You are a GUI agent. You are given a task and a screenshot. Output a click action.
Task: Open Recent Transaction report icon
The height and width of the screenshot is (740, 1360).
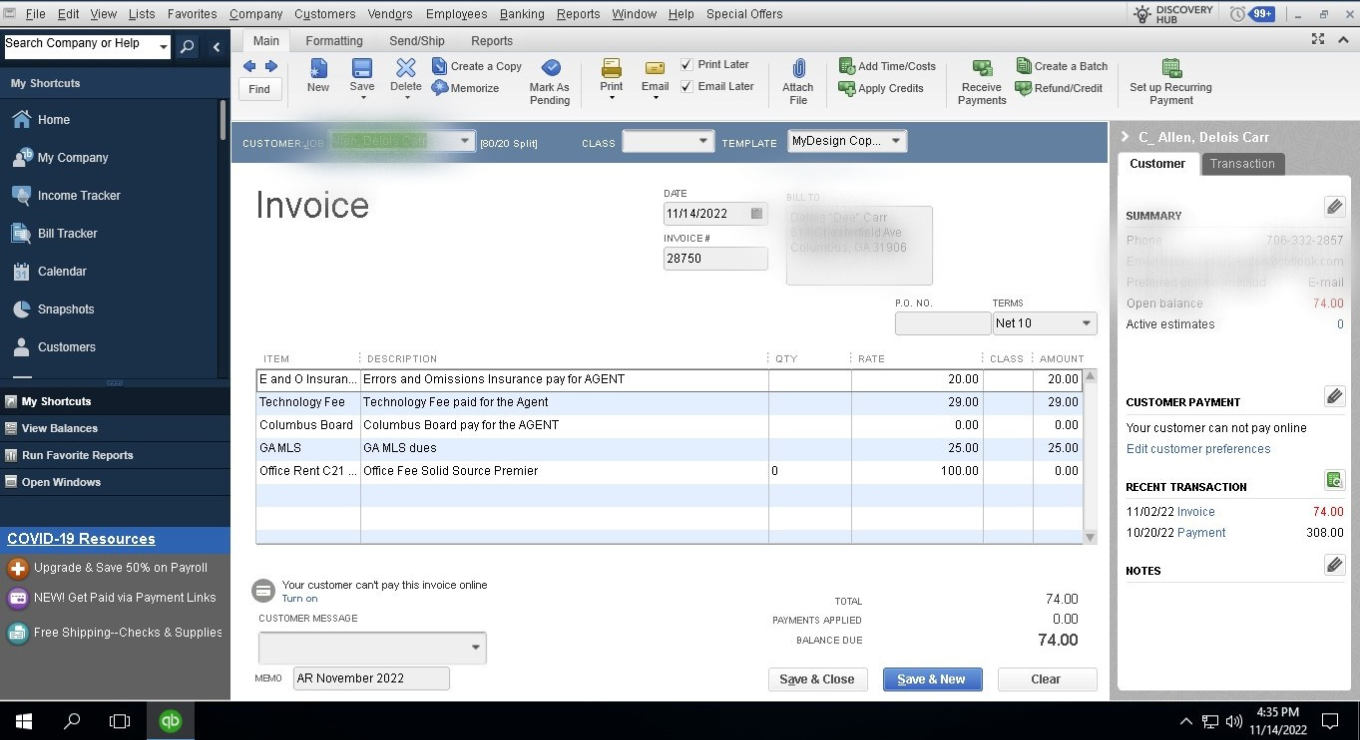(1334, 480)
